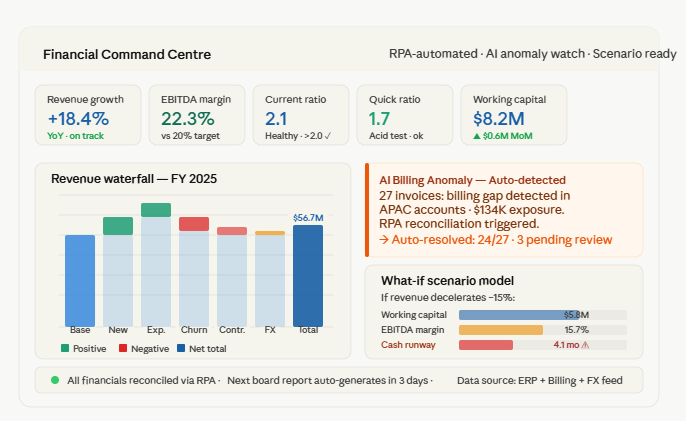686x421 pixels.
Task: Click the Quick ratio 1.7 card
Action: (x=405, y=115)
